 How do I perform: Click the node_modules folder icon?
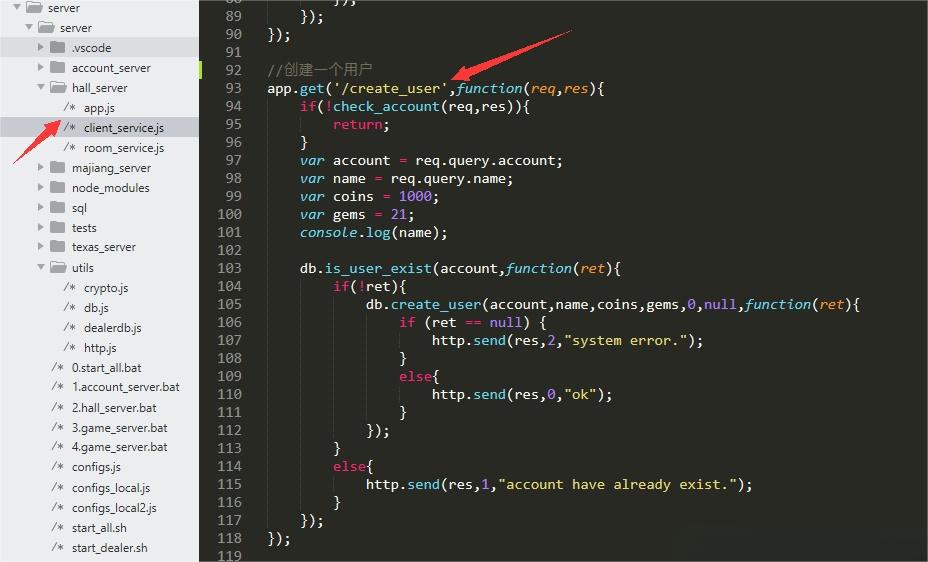[57, 188]
